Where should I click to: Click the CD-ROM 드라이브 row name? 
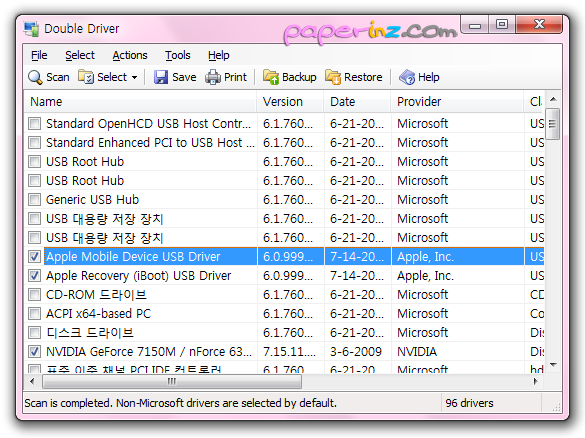click(96, 295)
